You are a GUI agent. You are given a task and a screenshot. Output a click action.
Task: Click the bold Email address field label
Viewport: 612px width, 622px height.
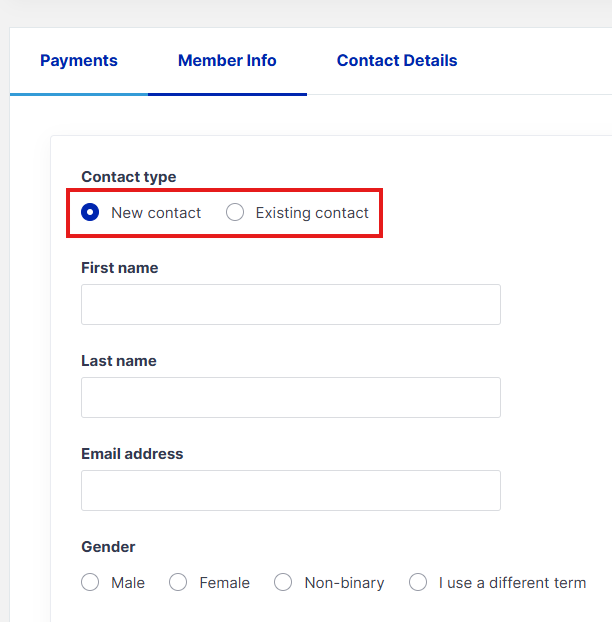tap(132, 454)
